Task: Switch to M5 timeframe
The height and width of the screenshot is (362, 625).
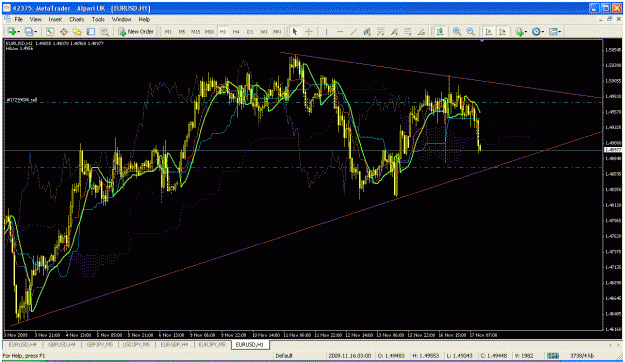Action: tap(182, 31)
